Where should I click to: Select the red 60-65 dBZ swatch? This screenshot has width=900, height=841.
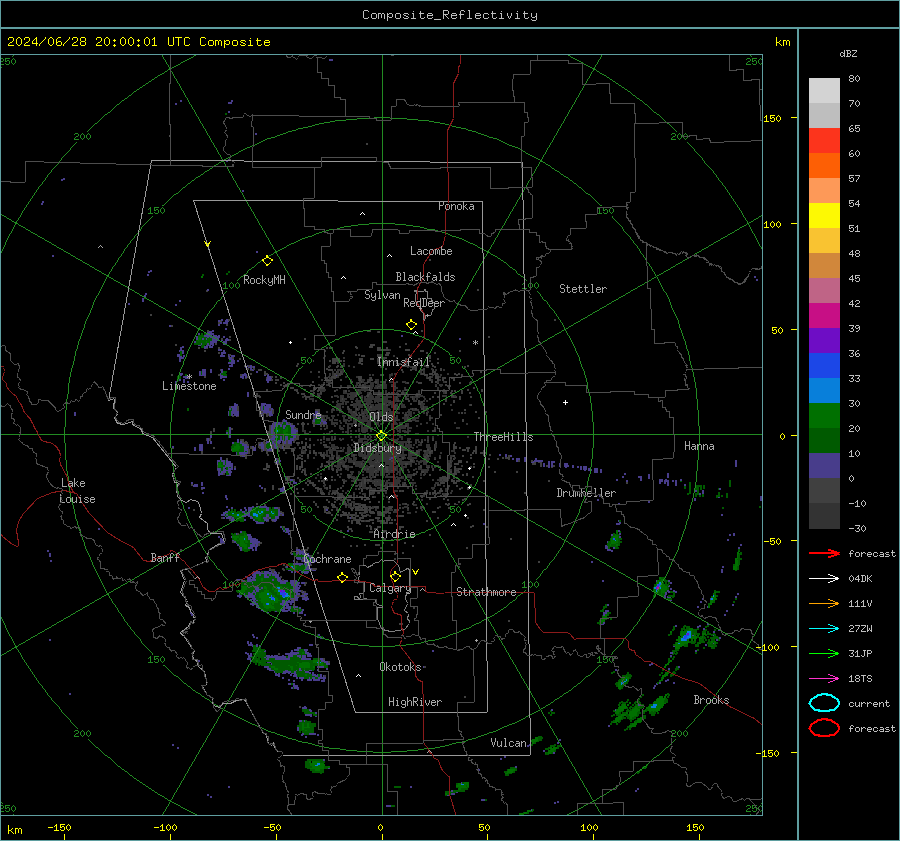[824, 141]
